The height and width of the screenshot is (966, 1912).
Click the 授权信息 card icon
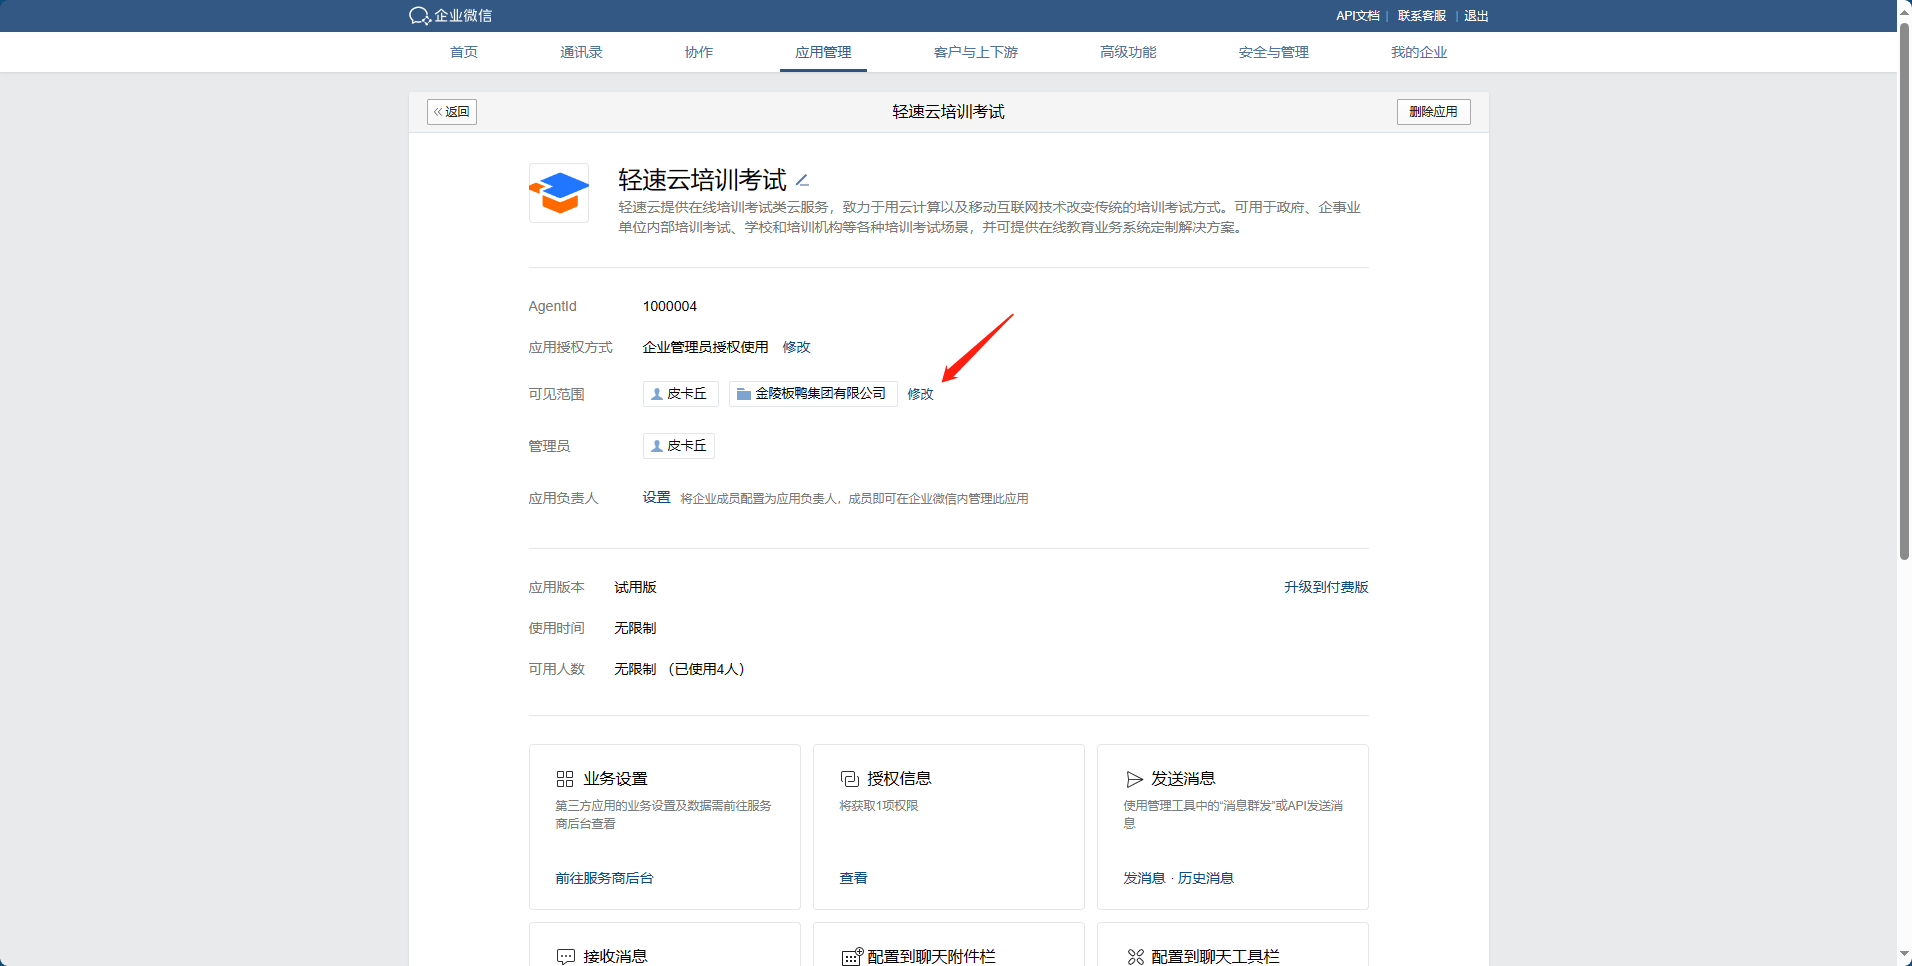coord(849,779)
